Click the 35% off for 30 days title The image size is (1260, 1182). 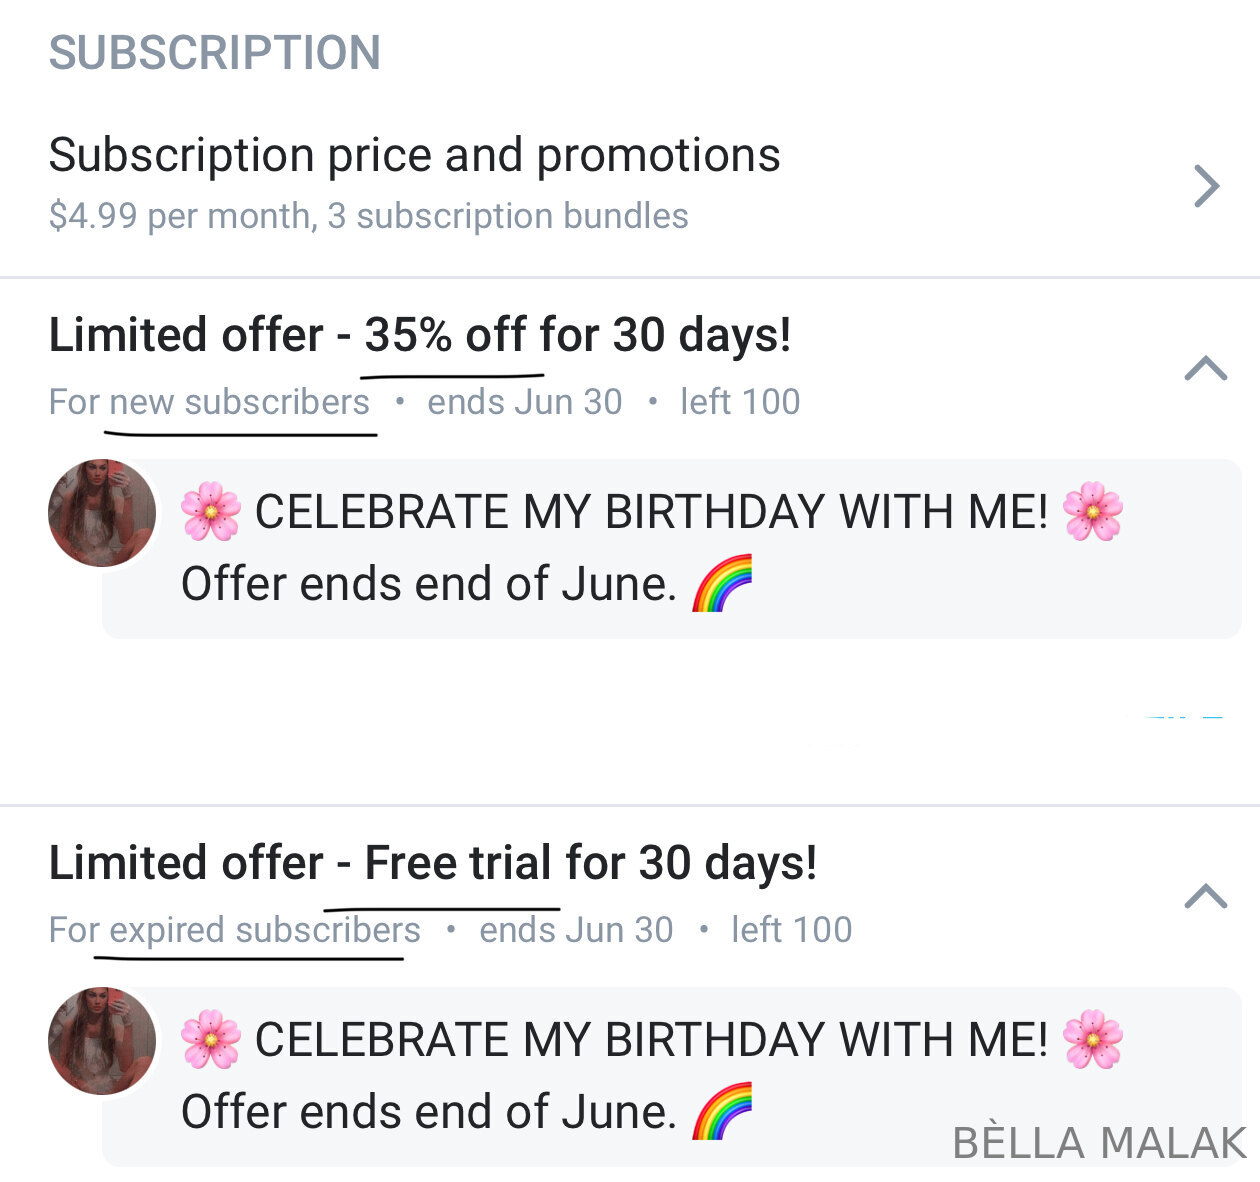(420, 335)
